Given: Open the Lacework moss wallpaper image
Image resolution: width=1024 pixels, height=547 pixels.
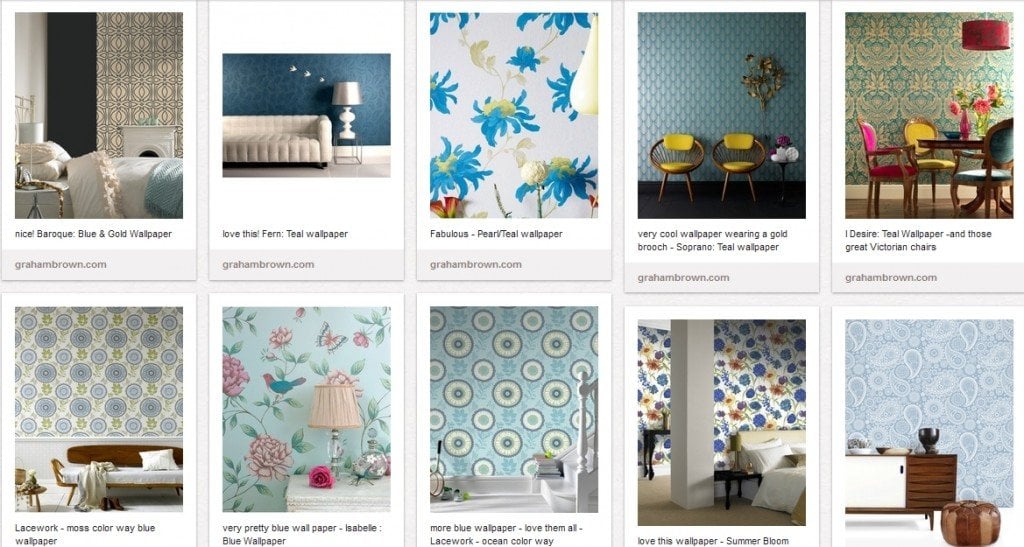Looking at the screenshot, I should (x=99, y=409).
